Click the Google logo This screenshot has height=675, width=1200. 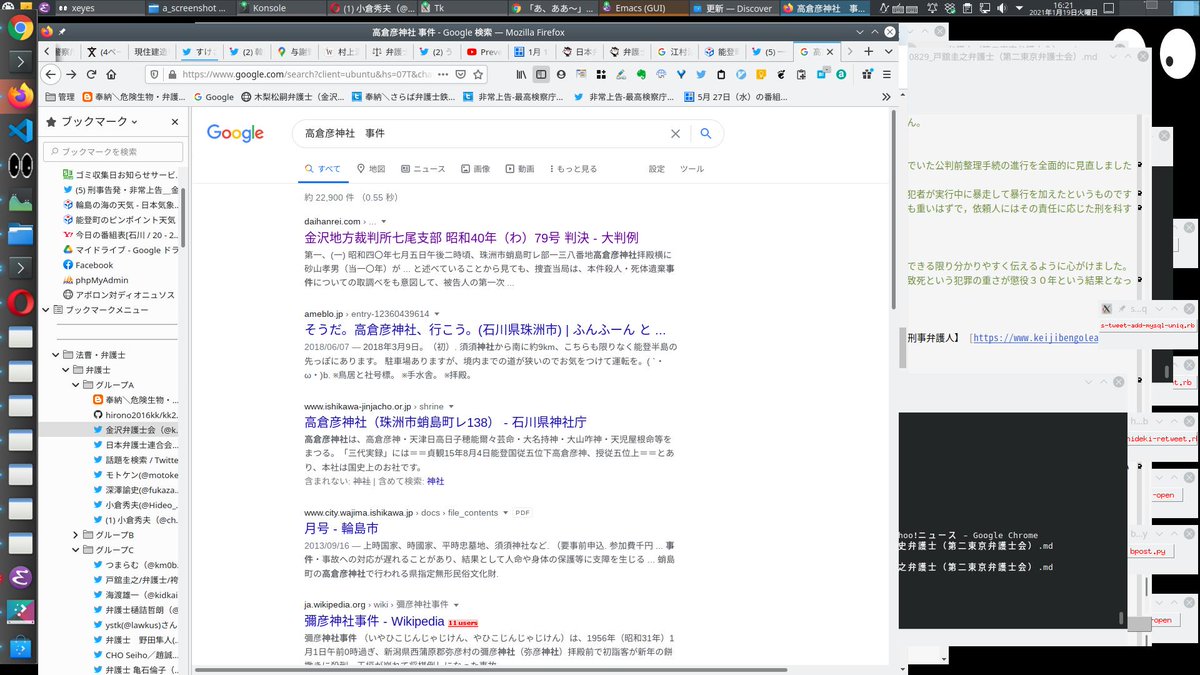(x=235, y=134)
